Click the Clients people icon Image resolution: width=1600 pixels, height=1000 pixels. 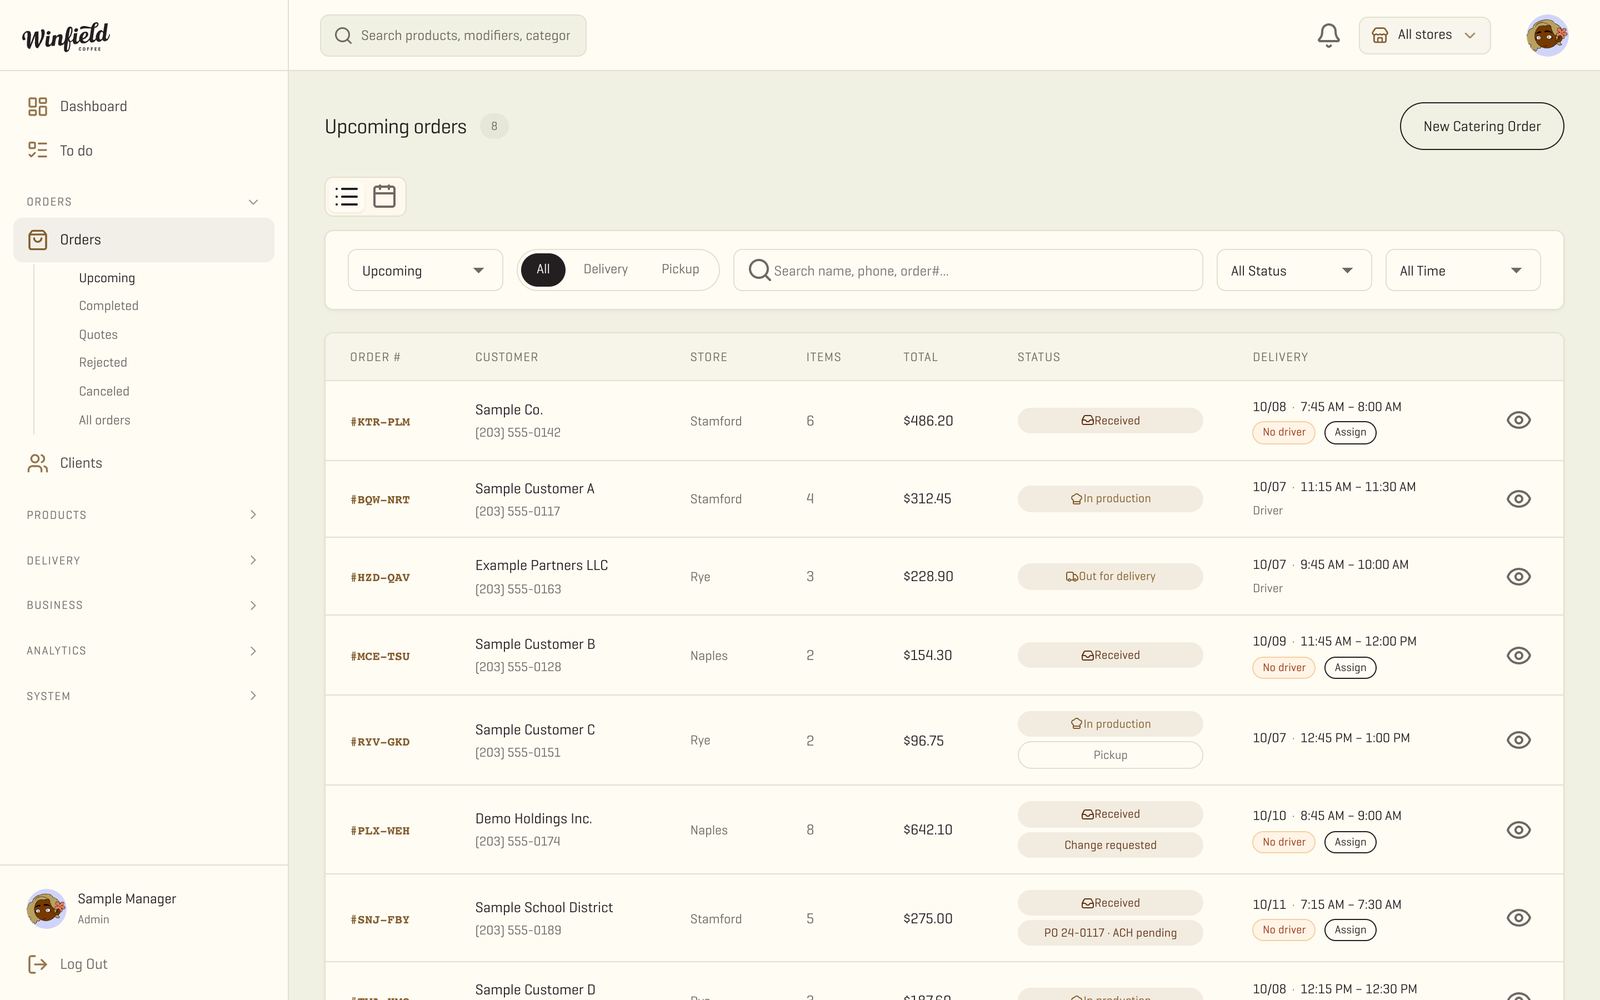(x=38, y=463)
